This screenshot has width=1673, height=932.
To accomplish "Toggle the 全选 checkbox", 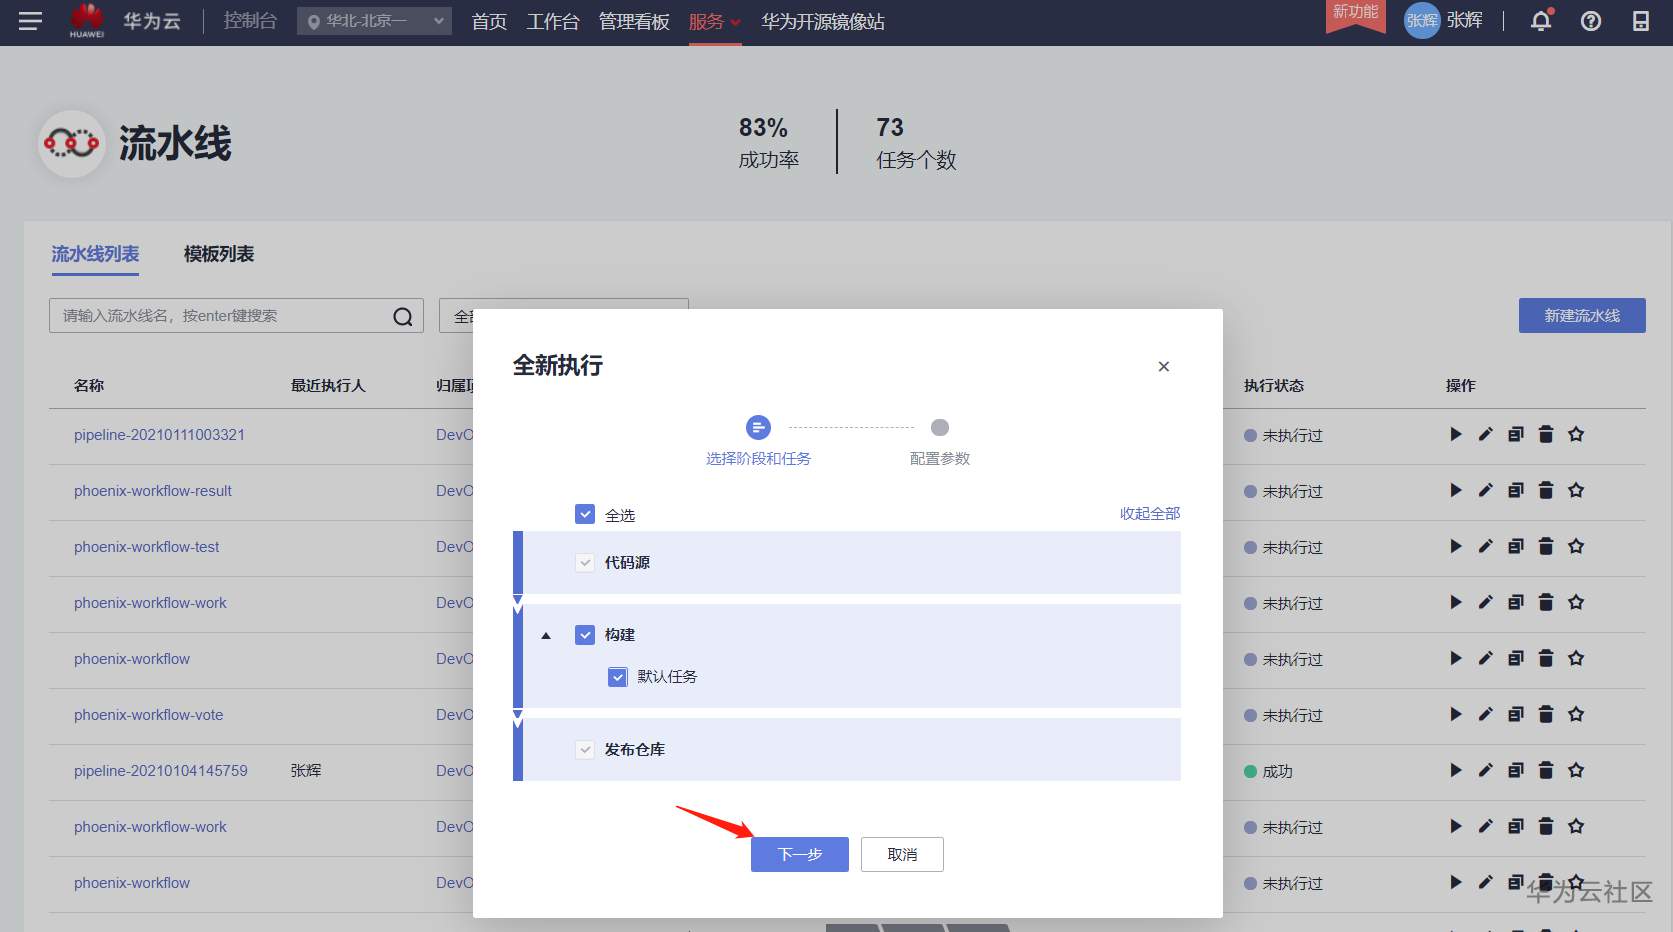I will (x=585, y=514).
